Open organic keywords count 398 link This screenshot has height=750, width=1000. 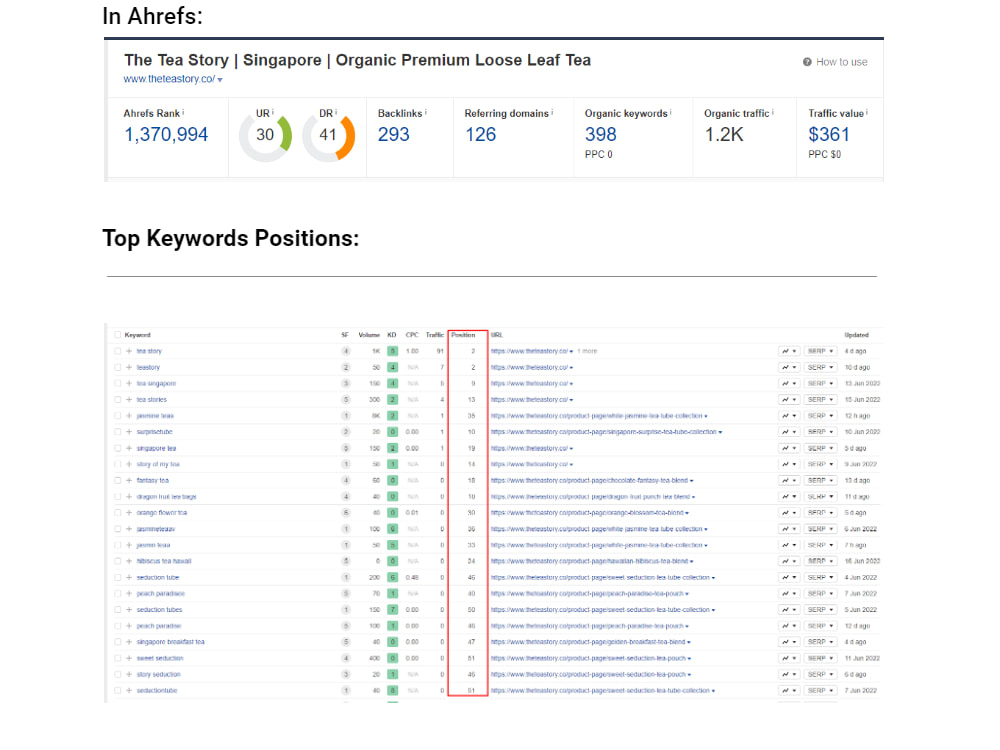tap(601, 135)
